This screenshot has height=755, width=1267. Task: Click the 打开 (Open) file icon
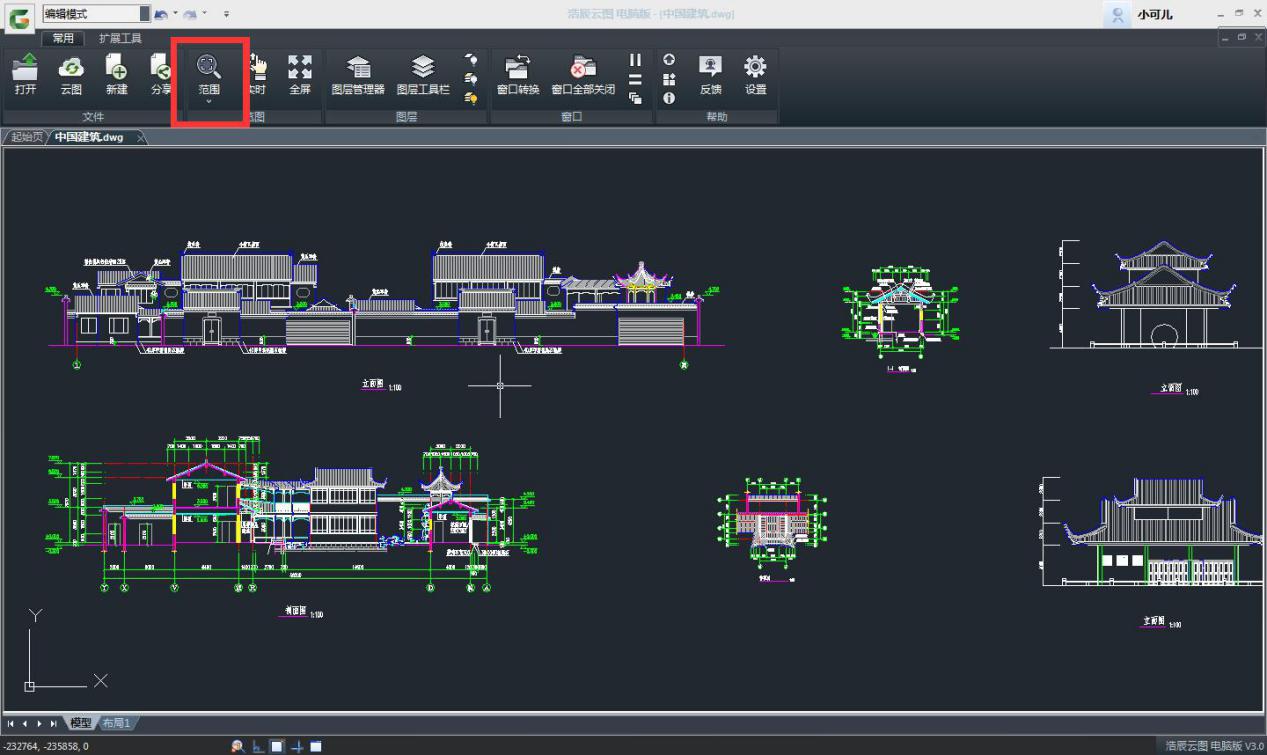25,75
